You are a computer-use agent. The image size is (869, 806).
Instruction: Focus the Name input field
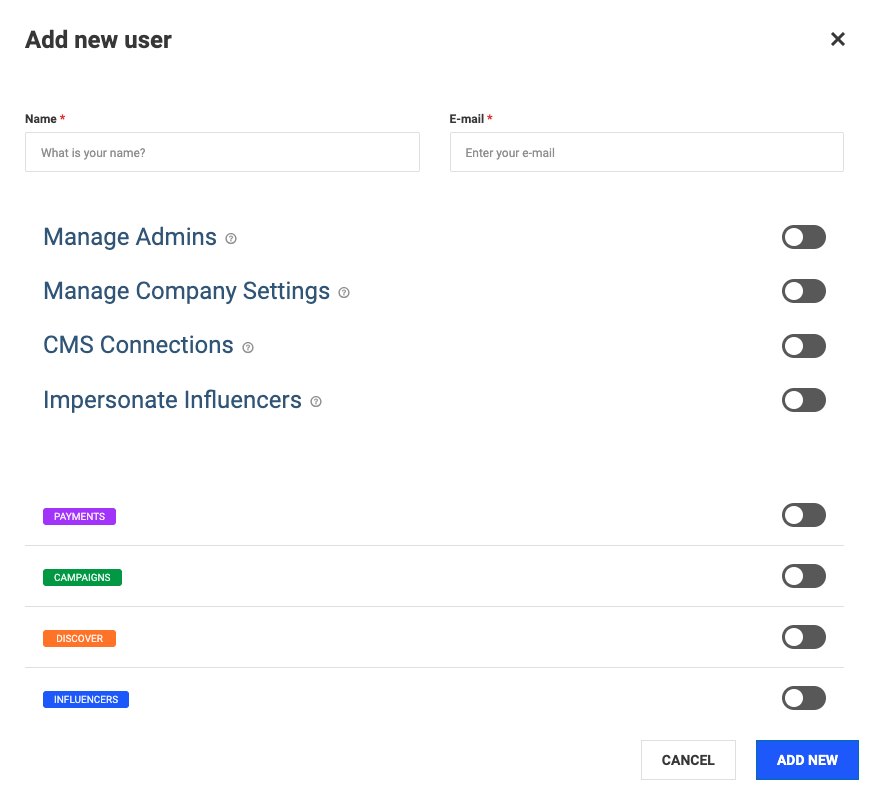click(222, 152)
